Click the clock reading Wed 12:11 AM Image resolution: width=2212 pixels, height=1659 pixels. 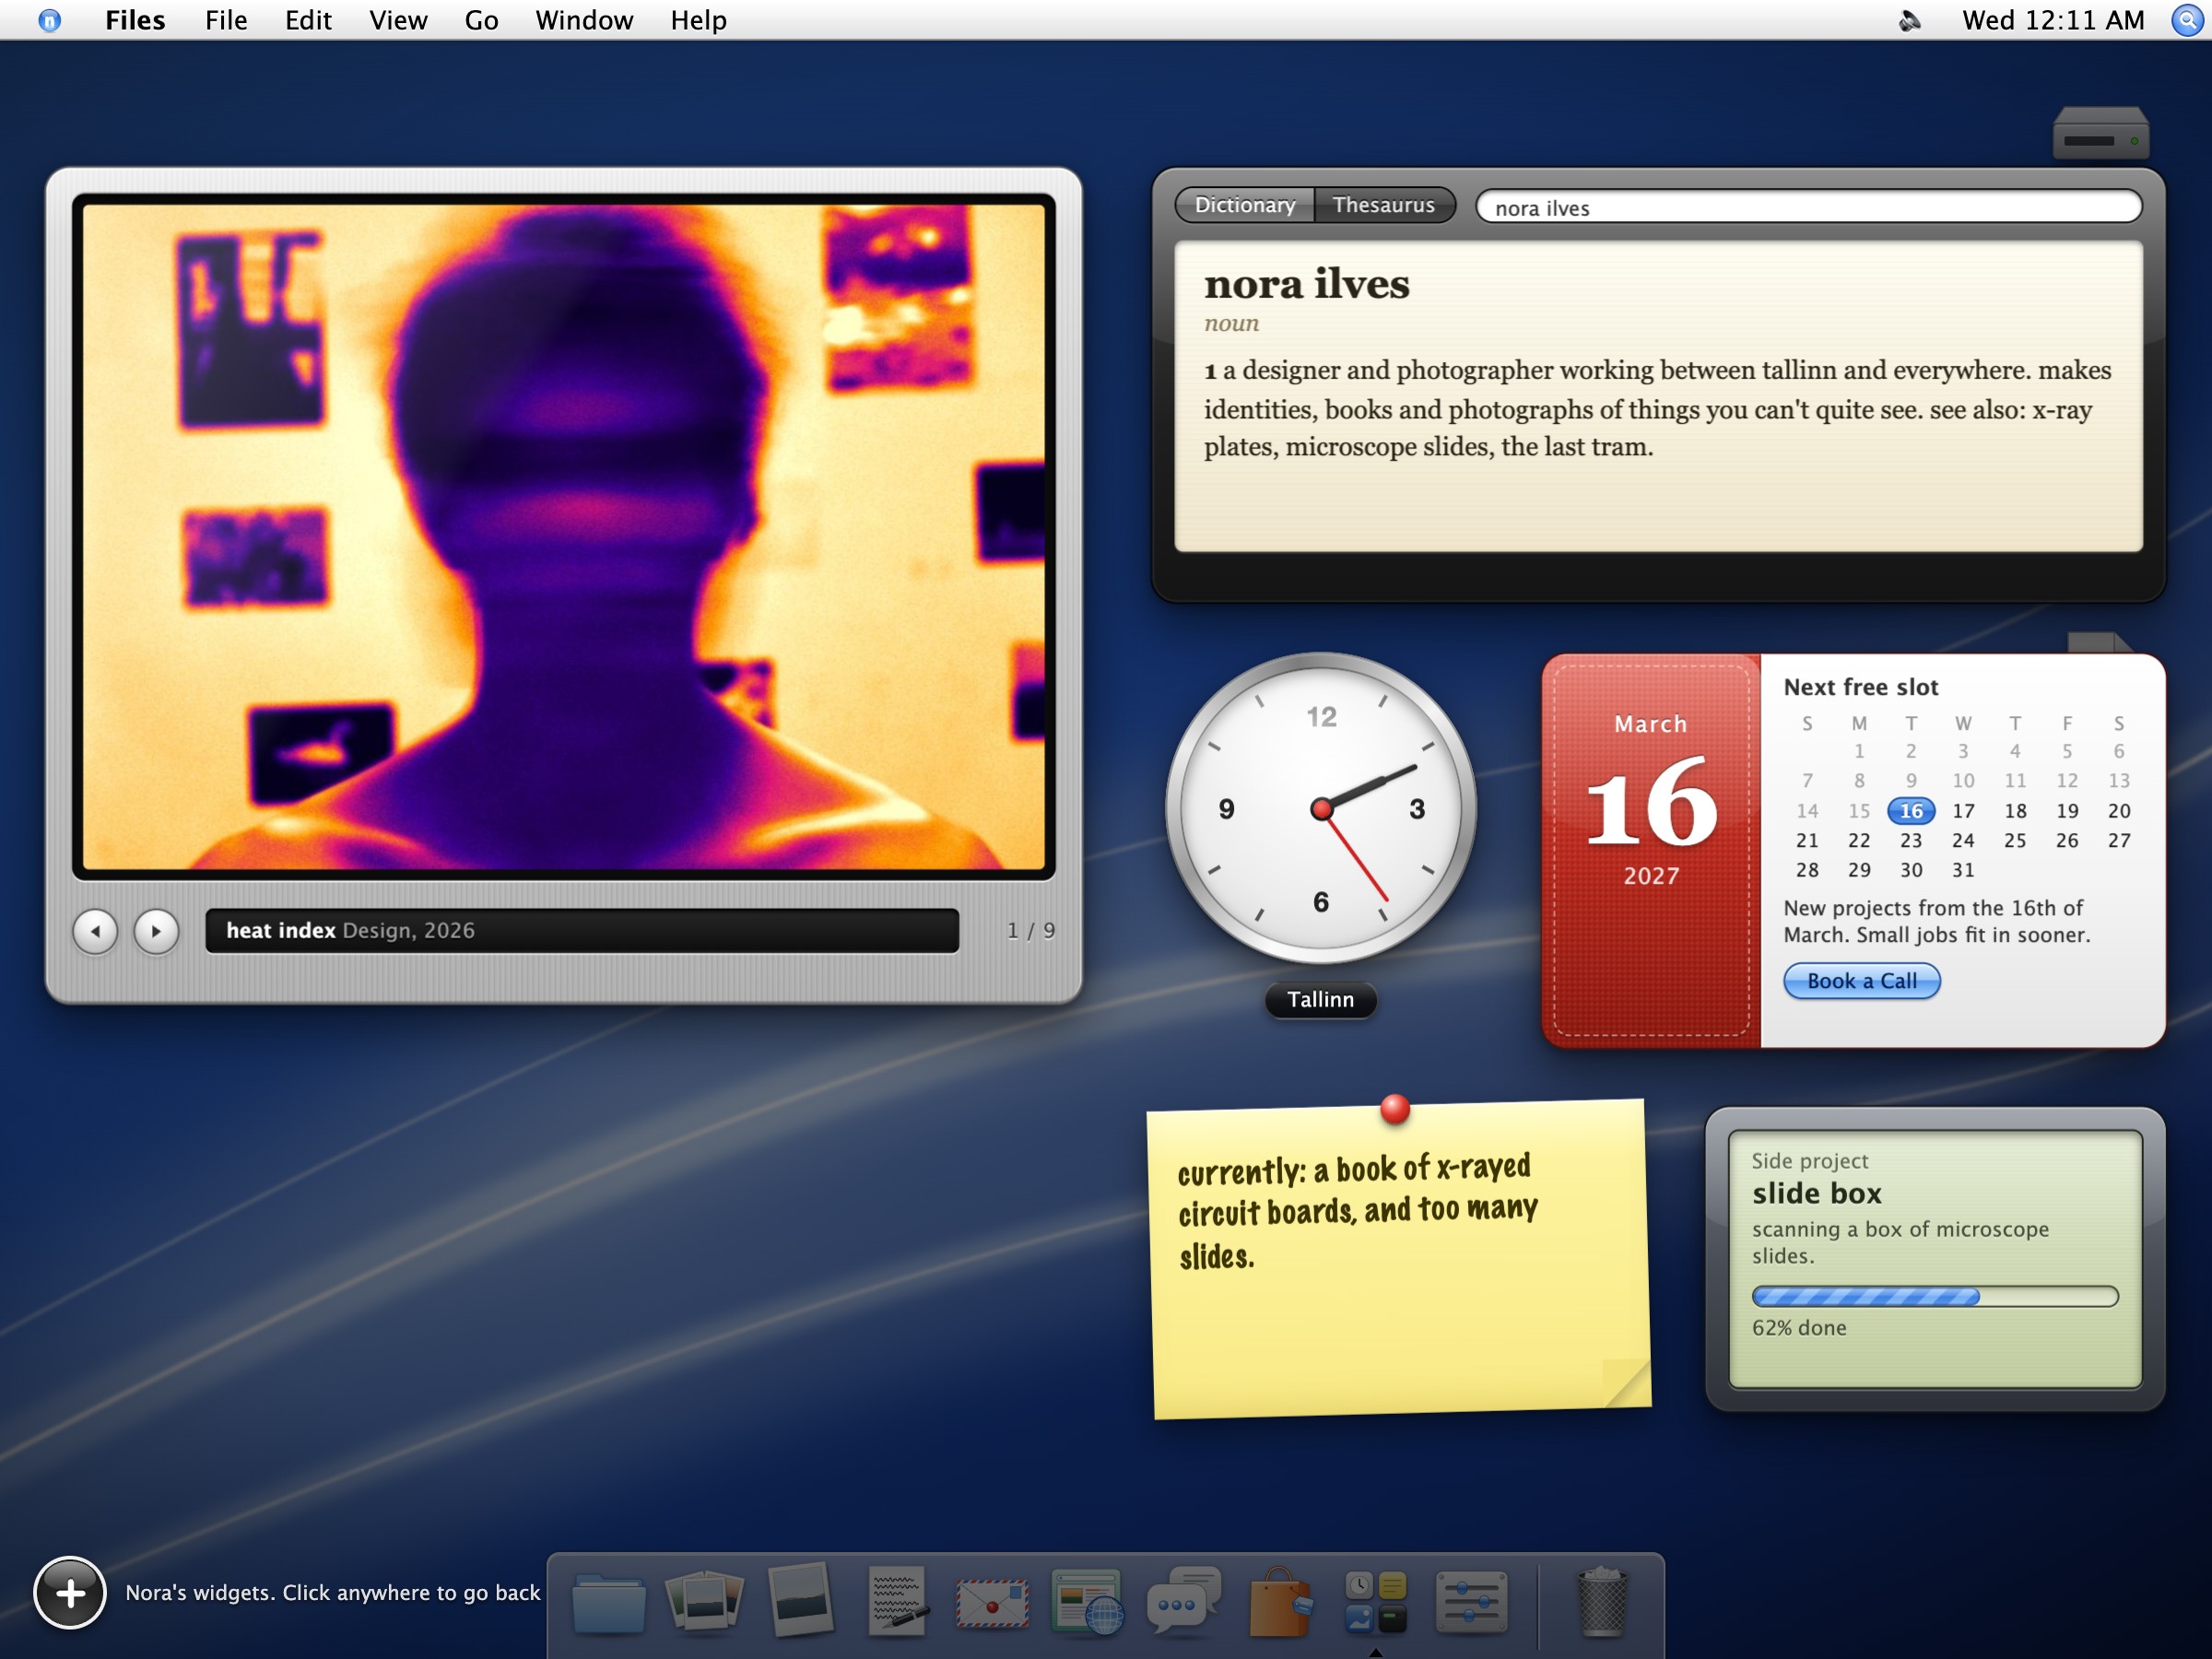click(x=2053, y=20)
